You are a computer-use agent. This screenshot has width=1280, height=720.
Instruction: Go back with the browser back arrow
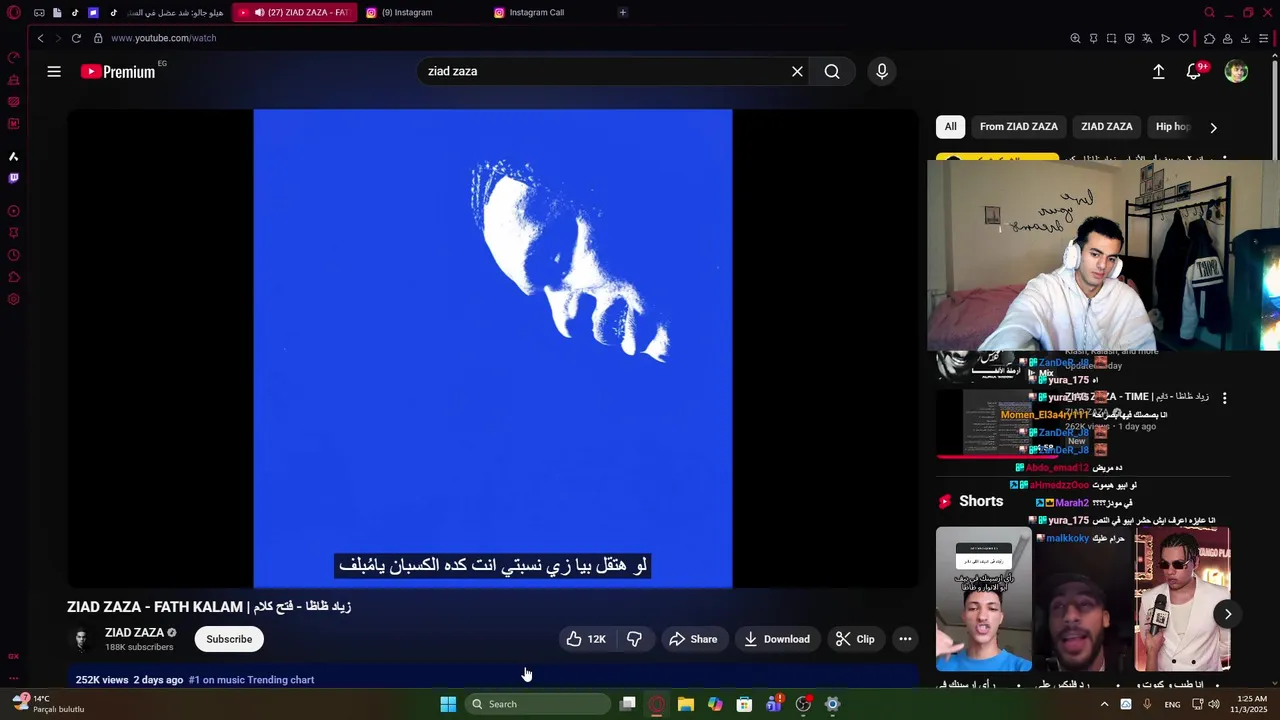(x=40, y=38)
